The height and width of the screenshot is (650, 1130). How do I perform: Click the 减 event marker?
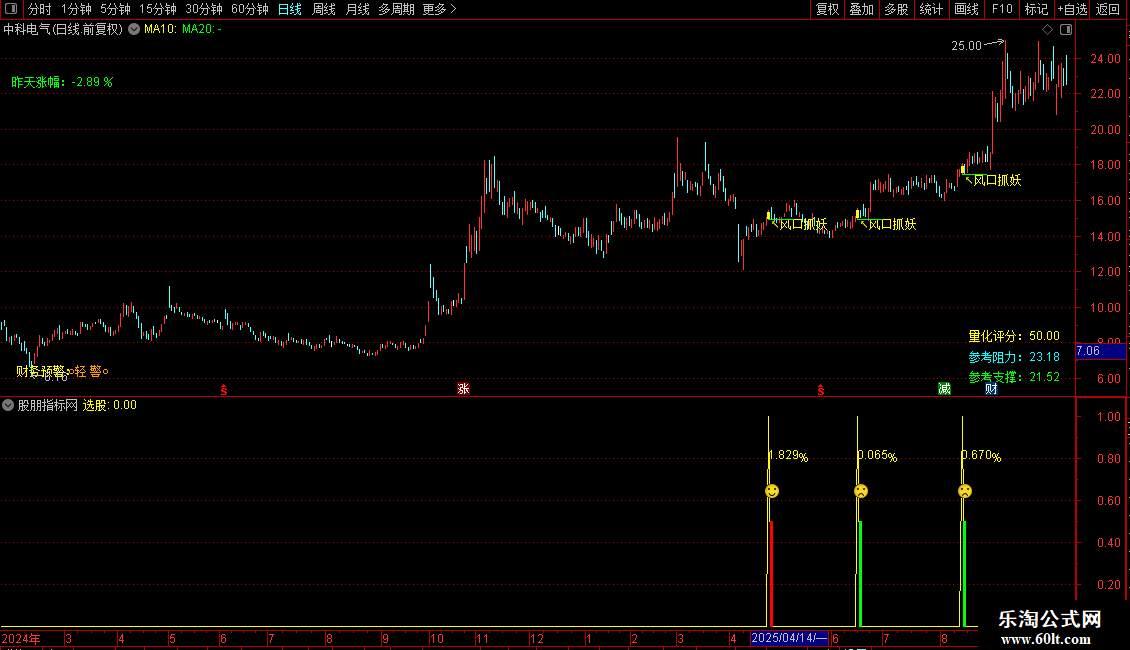(x=944, y=389)
